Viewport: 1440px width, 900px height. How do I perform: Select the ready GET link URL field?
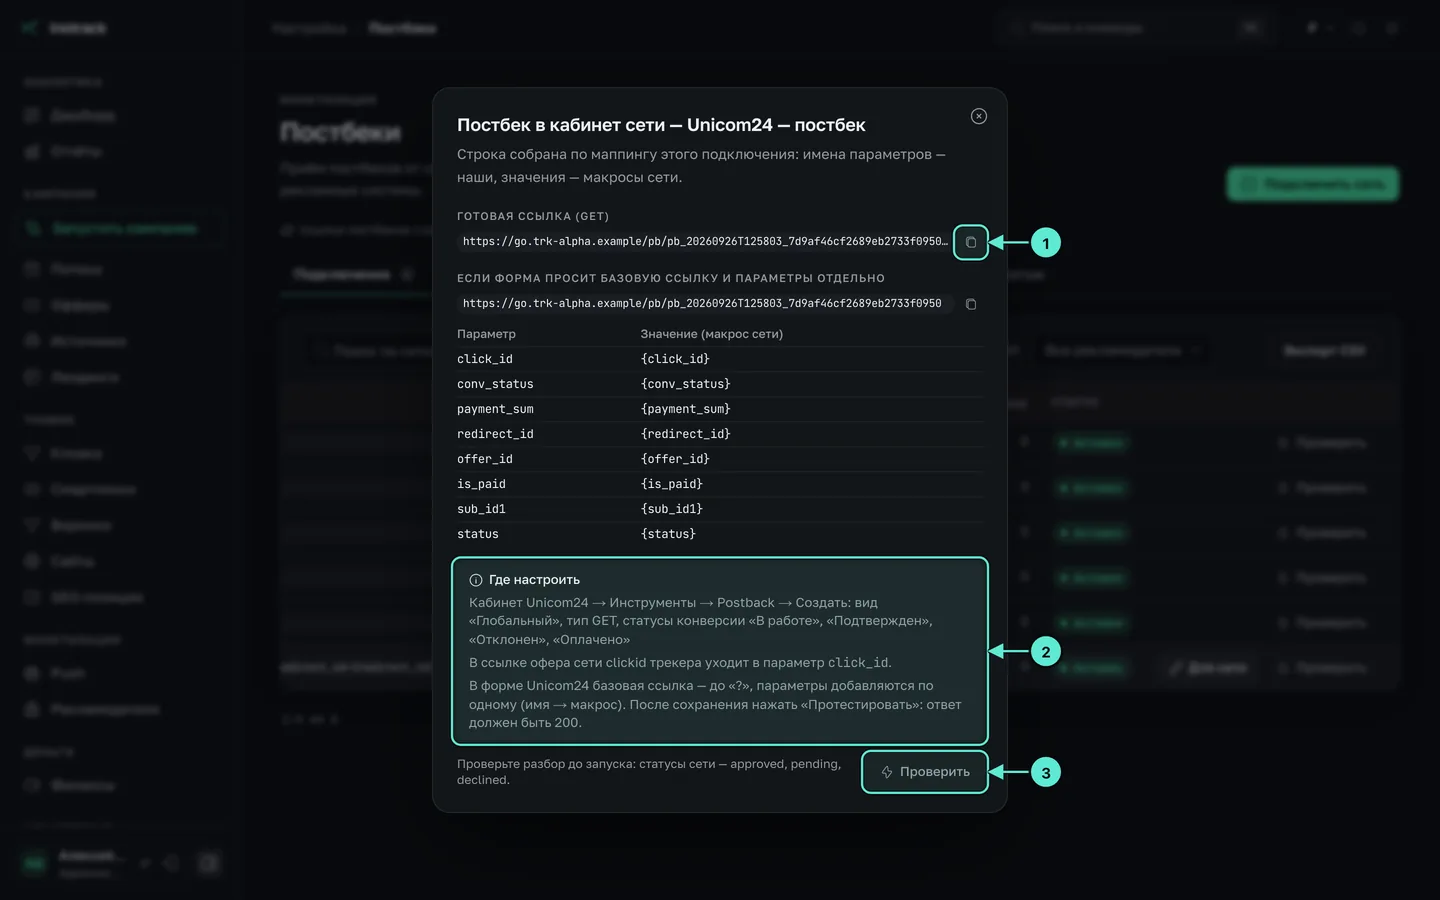pos(704,242)
